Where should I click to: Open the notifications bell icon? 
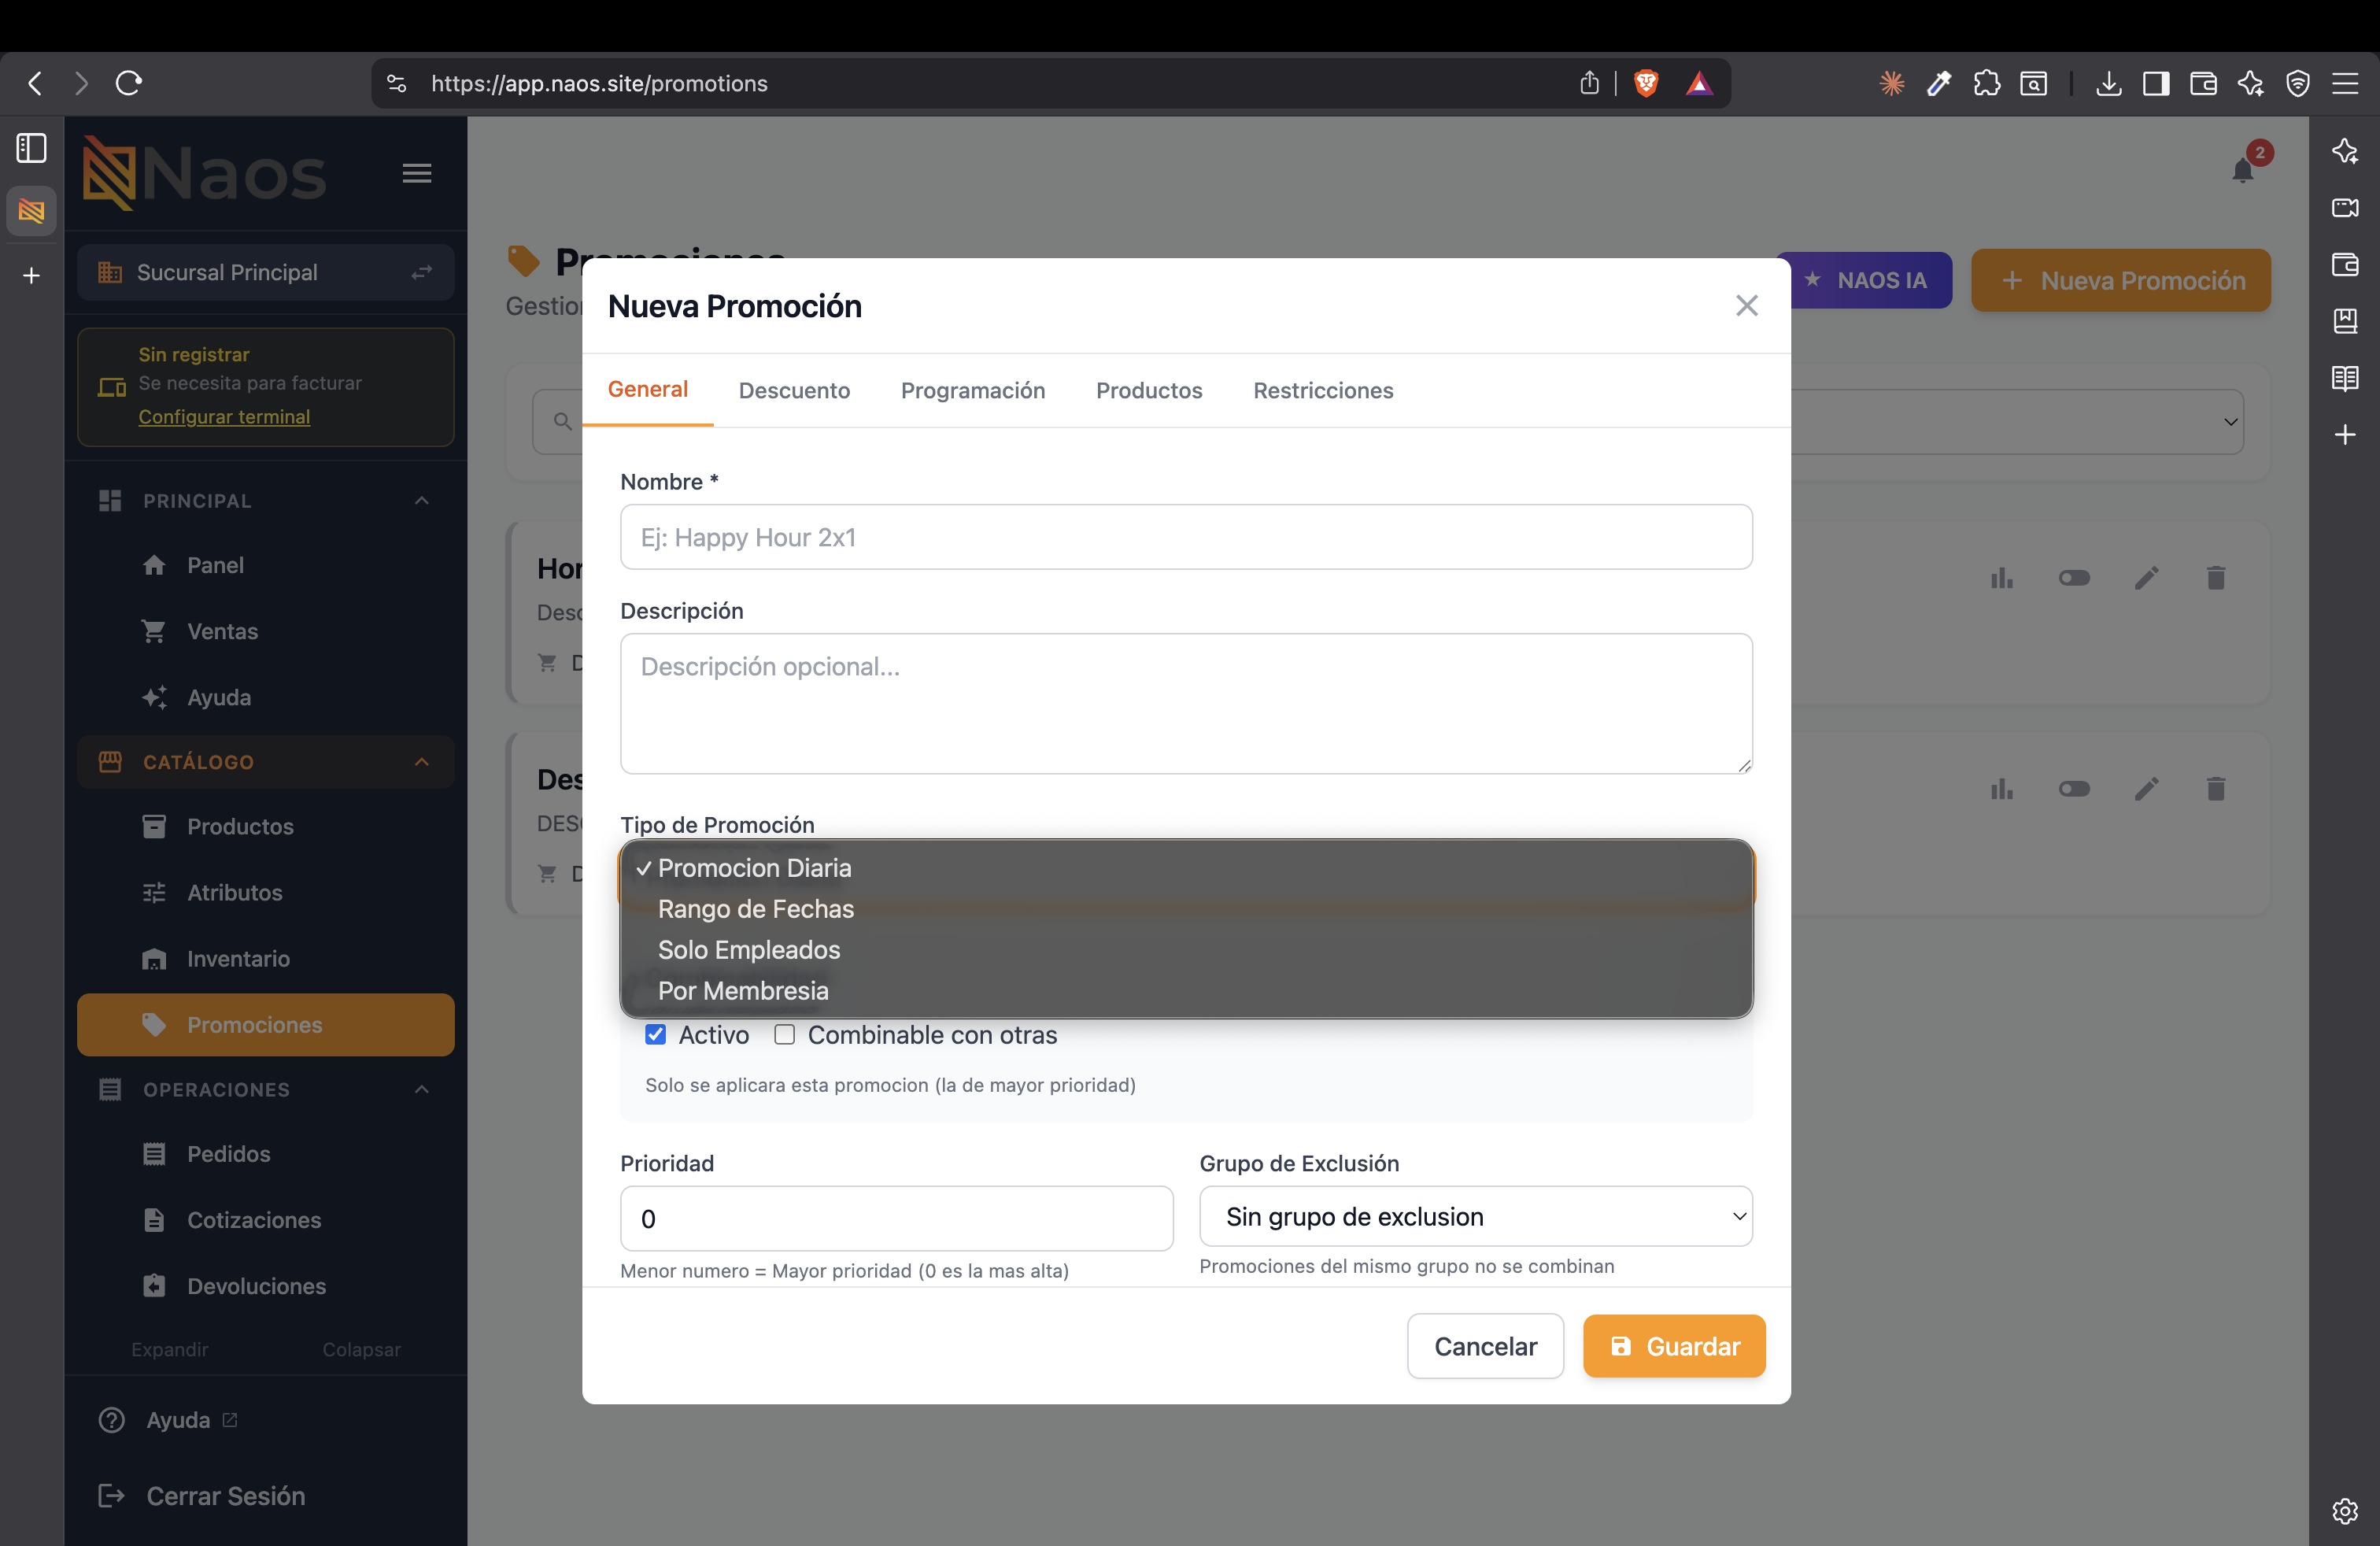2242,170
